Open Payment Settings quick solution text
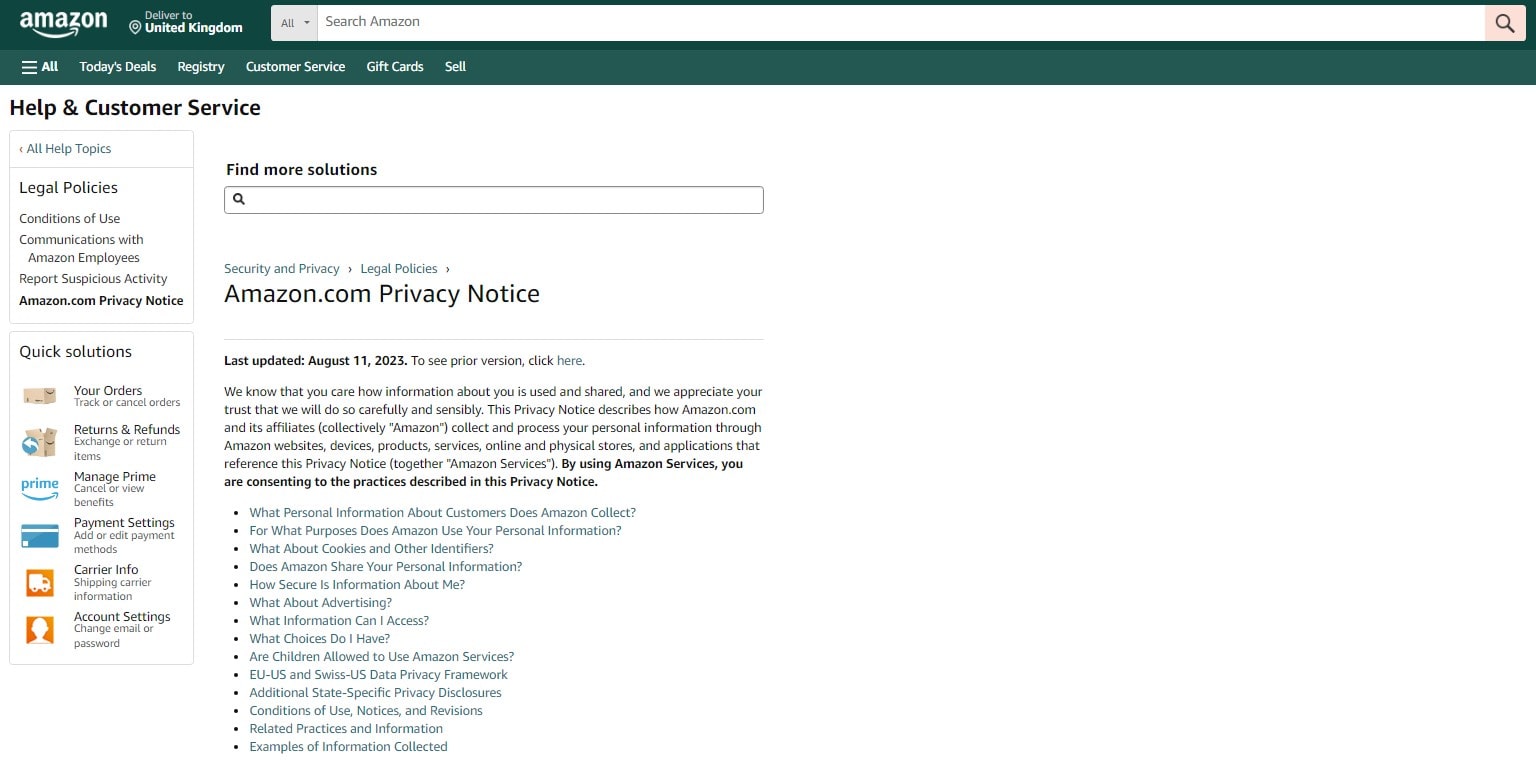Screen dimensions: 1536x763 click(x=124, y=523)
